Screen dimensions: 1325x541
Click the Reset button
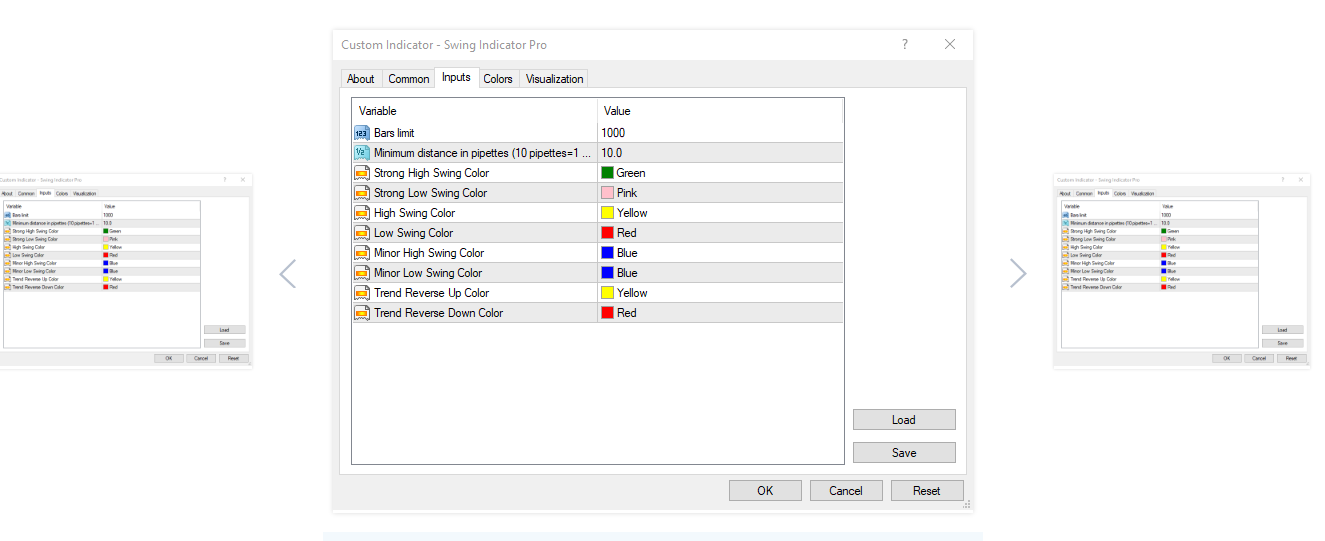927,491
